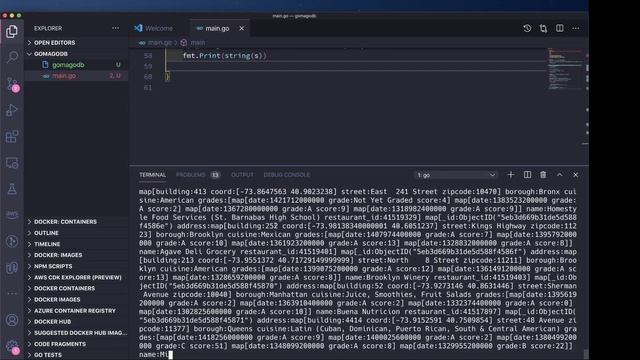
Task: Expand the Open Editors section
Action: tap(76, 42)
